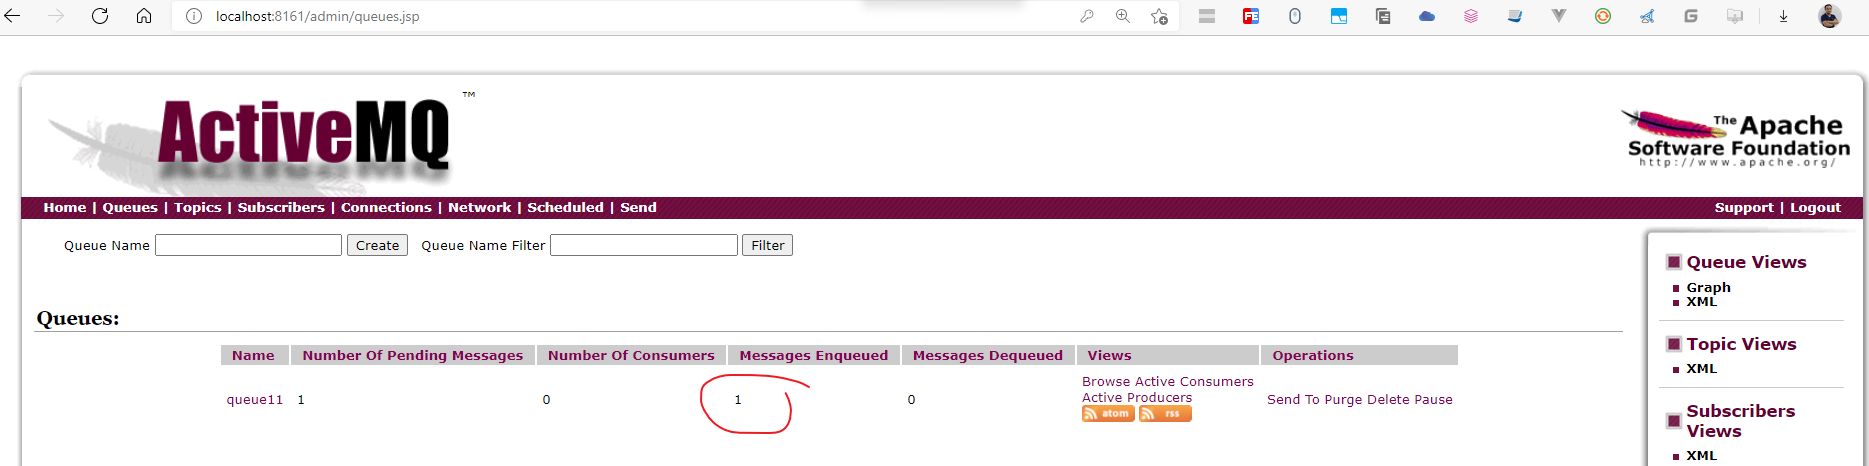This screenshot has width=1869, height=466.
Task: Open the Subscribers menu item
Action: 281,207
